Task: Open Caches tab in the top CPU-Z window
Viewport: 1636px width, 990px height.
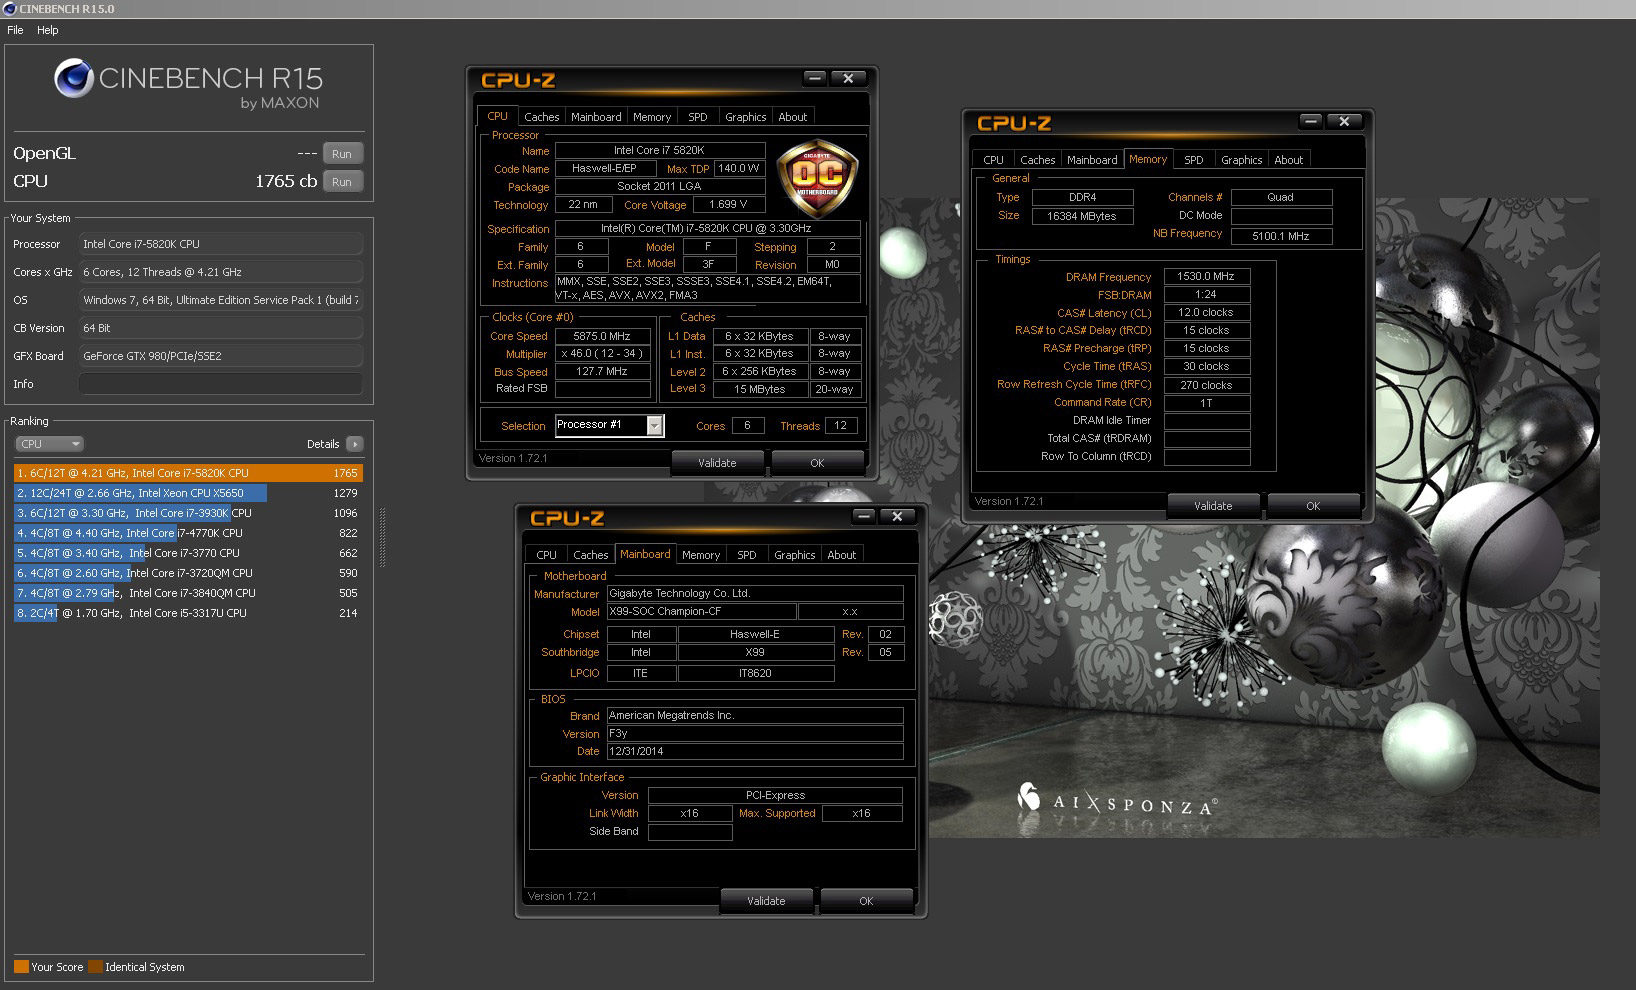Action: [x=541, y=117]
